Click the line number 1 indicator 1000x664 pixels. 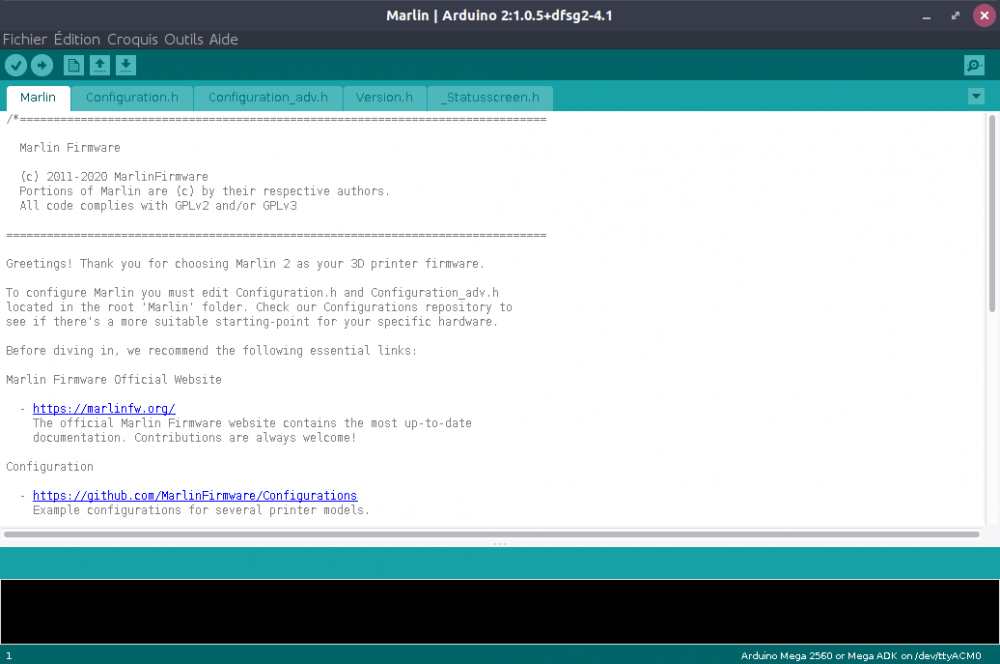[x=9, y=656]
